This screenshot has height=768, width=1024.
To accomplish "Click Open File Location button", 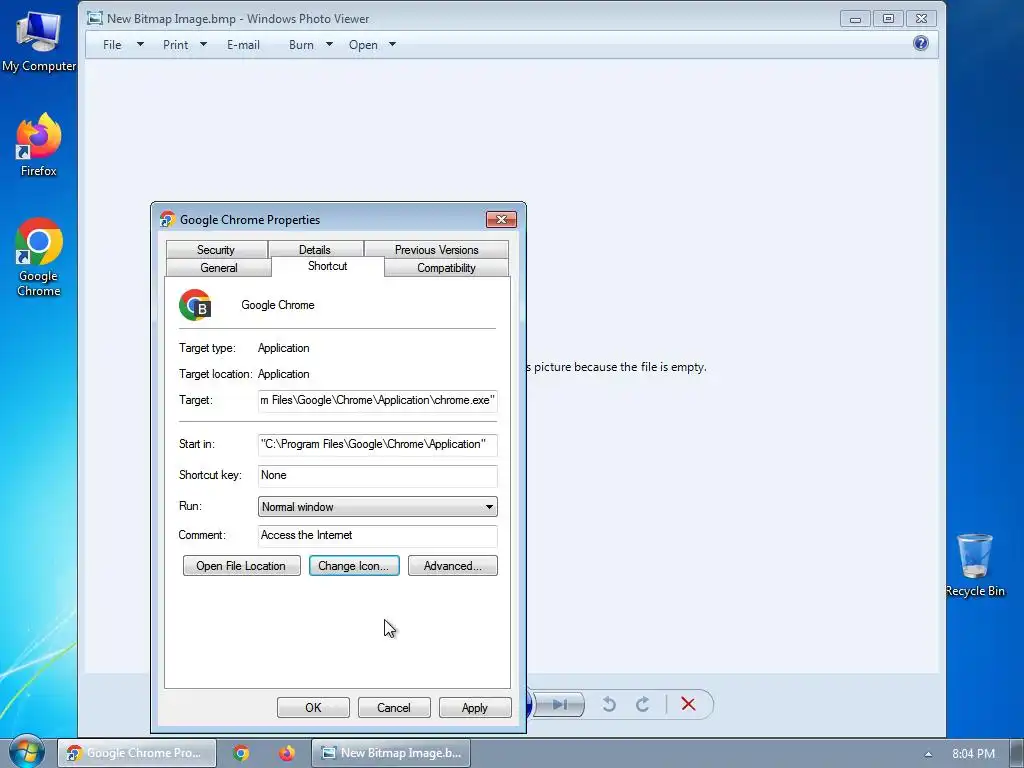I will click(242, 566).
